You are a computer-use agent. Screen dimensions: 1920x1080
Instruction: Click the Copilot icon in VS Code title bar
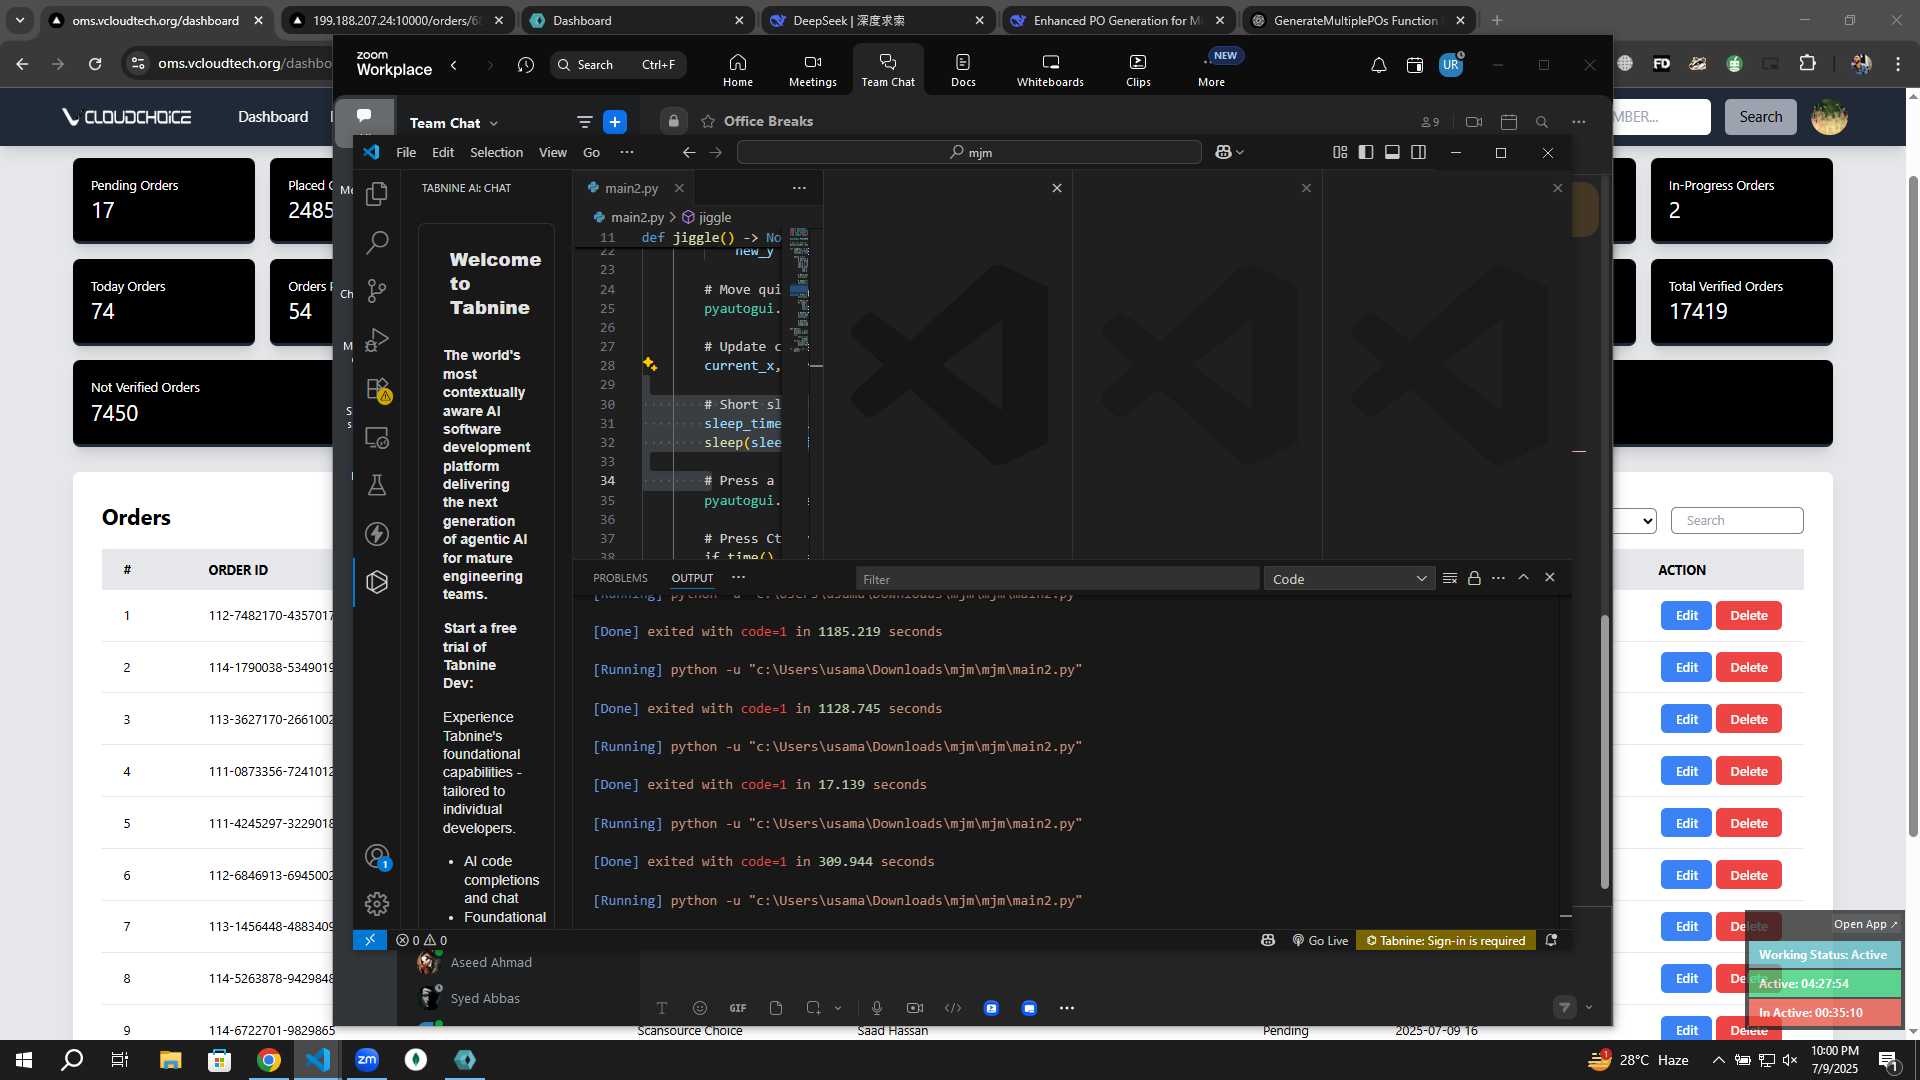[x=1223, y=152]
